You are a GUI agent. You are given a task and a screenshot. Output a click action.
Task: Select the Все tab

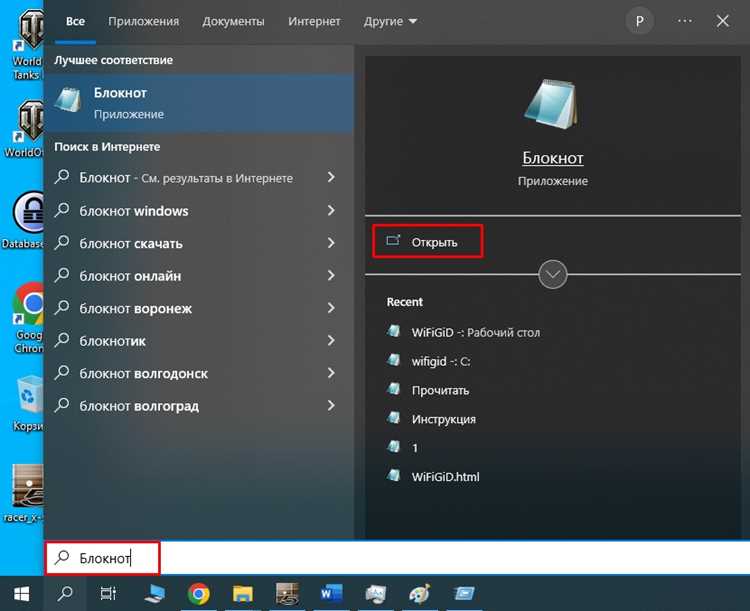click(76, 22)
